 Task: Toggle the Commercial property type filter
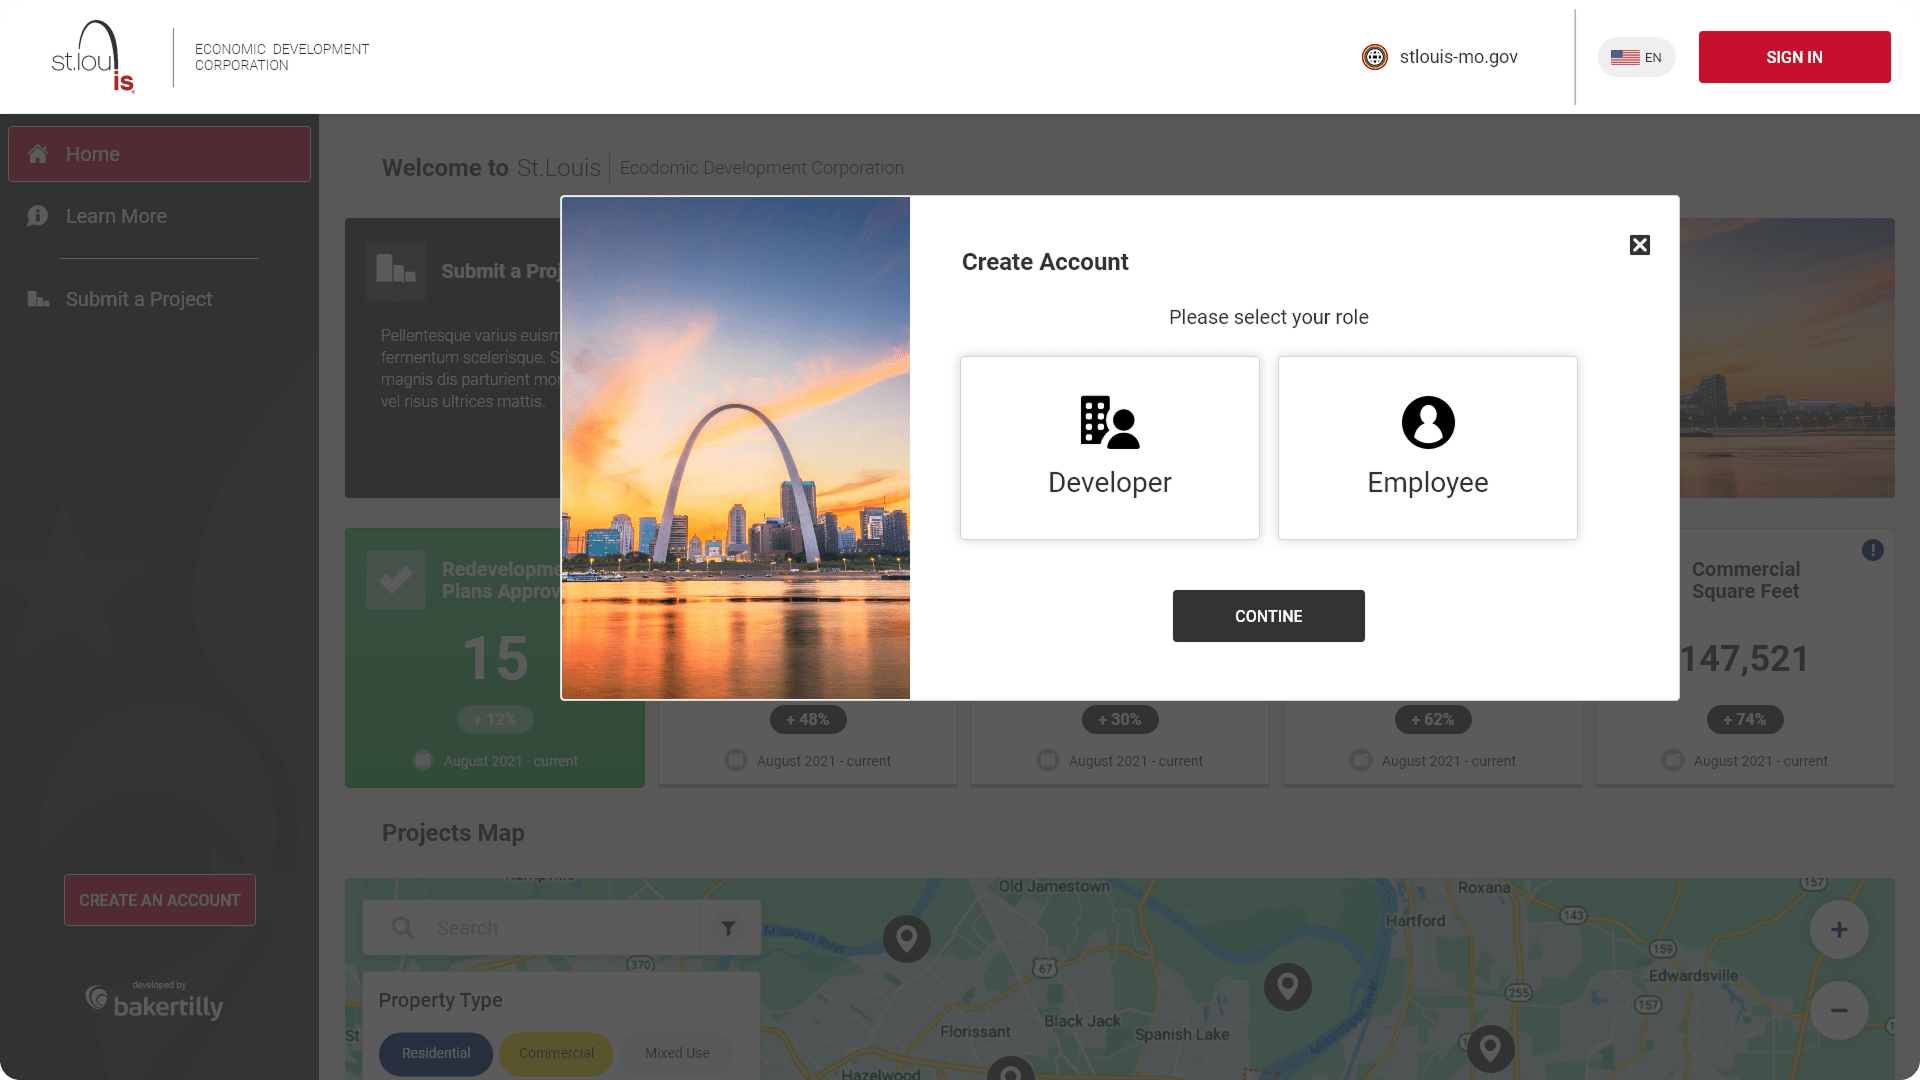coord(556,1053)
